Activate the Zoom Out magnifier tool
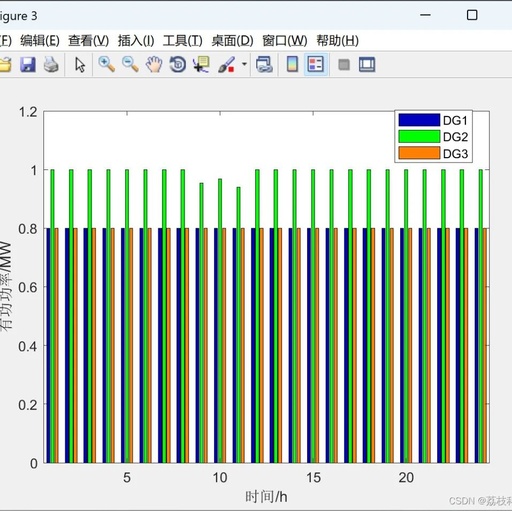The width and height of the screenshot is (512, 511). 130,64
